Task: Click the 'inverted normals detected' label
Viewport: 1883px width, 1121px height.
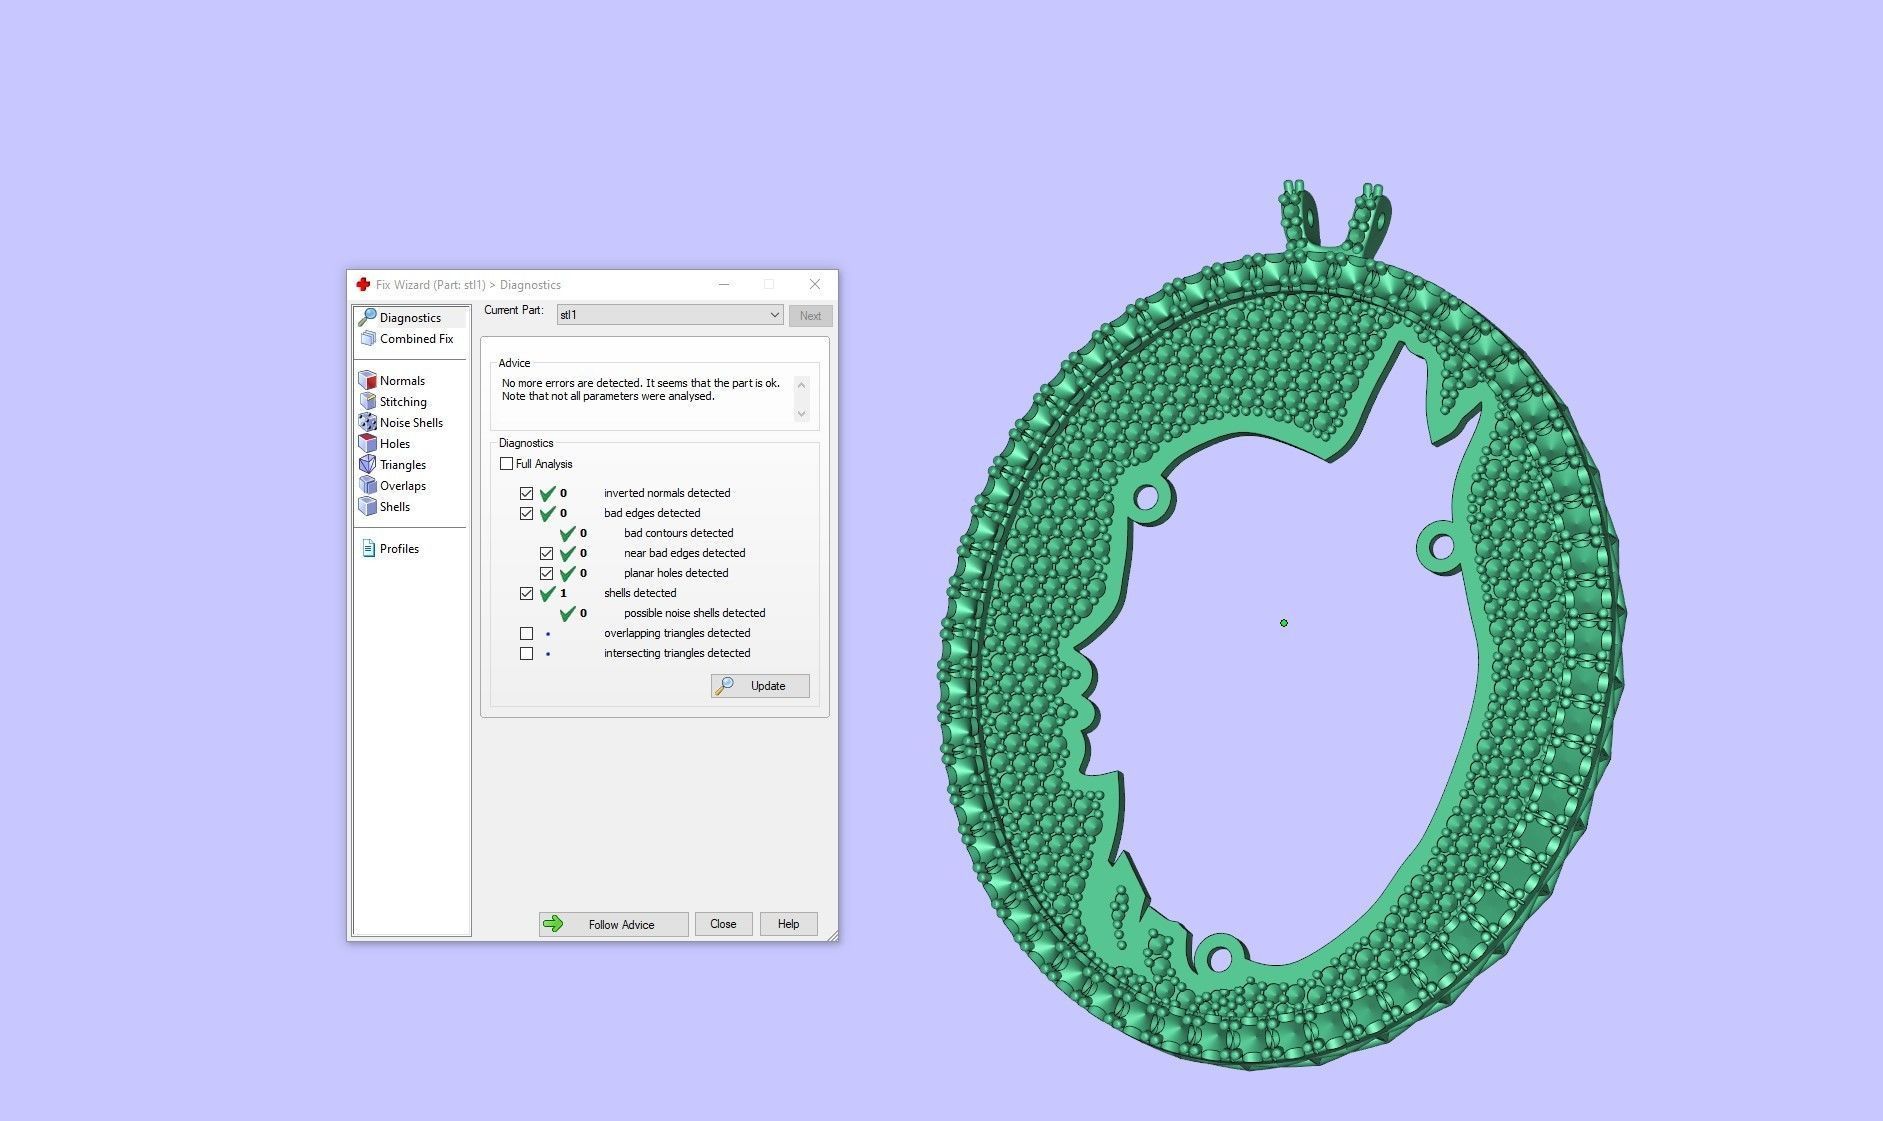Action: tap(667, 493)
